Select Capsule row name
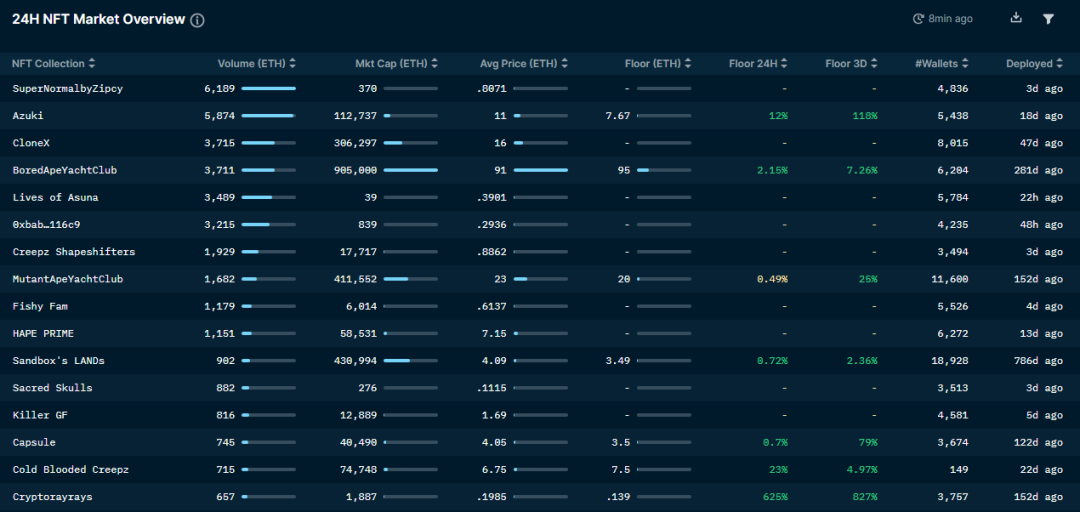Viewport: 1080px width, 512px height. click(x=34, y=442)
